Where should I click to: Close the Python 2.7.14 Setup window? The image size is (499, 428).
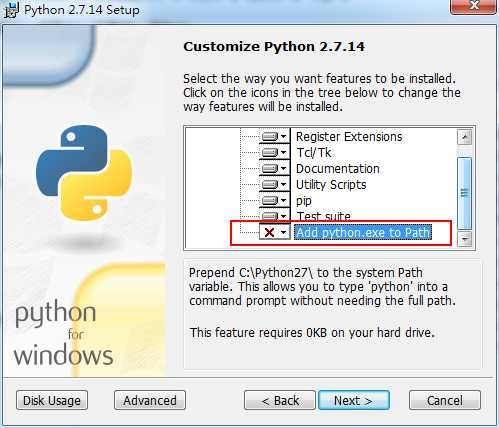pos(474,6)
